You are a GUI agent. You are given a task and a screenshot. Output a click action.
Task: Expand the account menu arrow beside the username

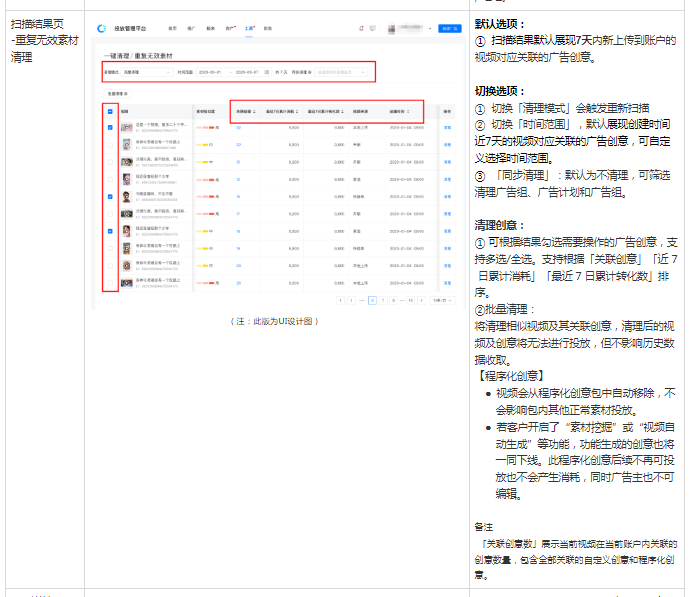click(430, 28)
